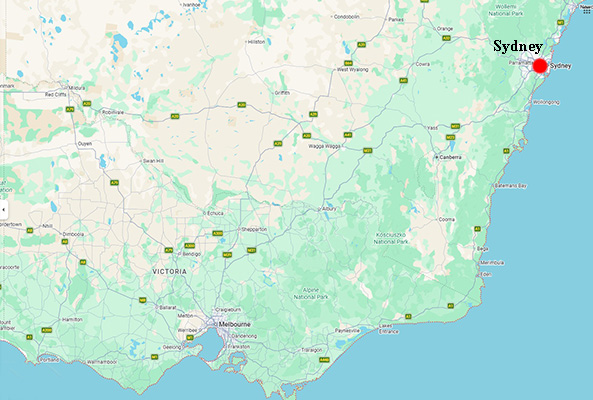Select the Wollongong label on the coast
Screen dimensions: 593x400
coord(546,102)
